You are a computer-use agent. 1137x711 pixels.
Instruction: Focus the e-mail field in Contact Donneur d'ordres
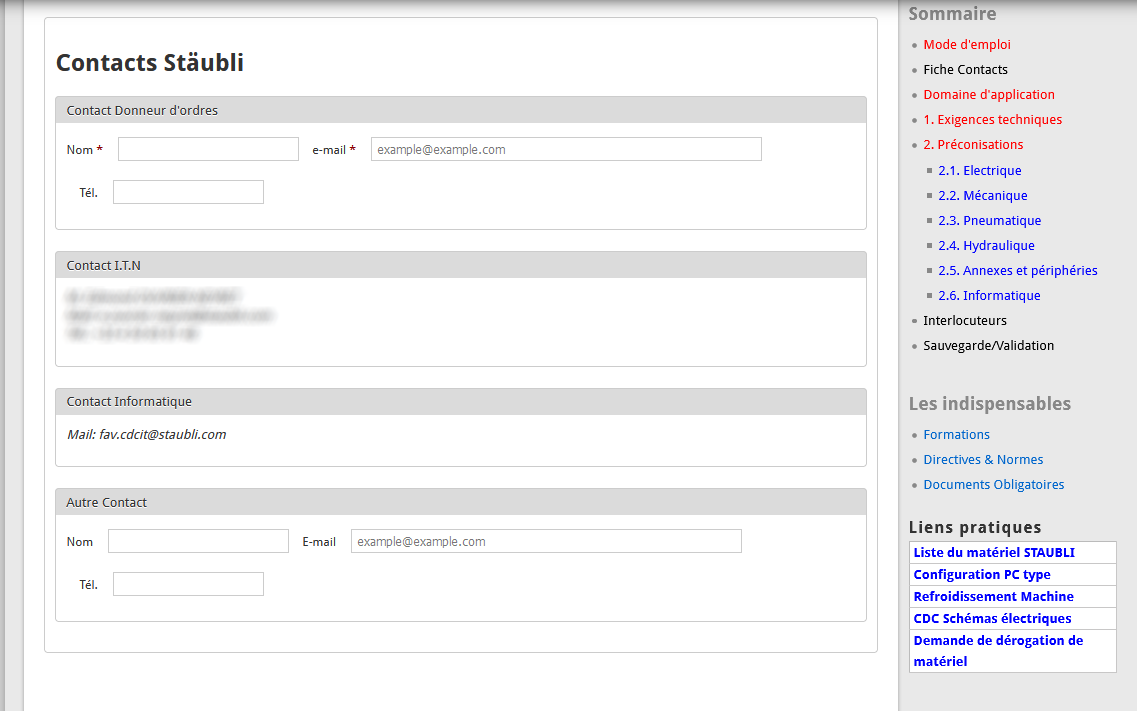click(566, 149)
